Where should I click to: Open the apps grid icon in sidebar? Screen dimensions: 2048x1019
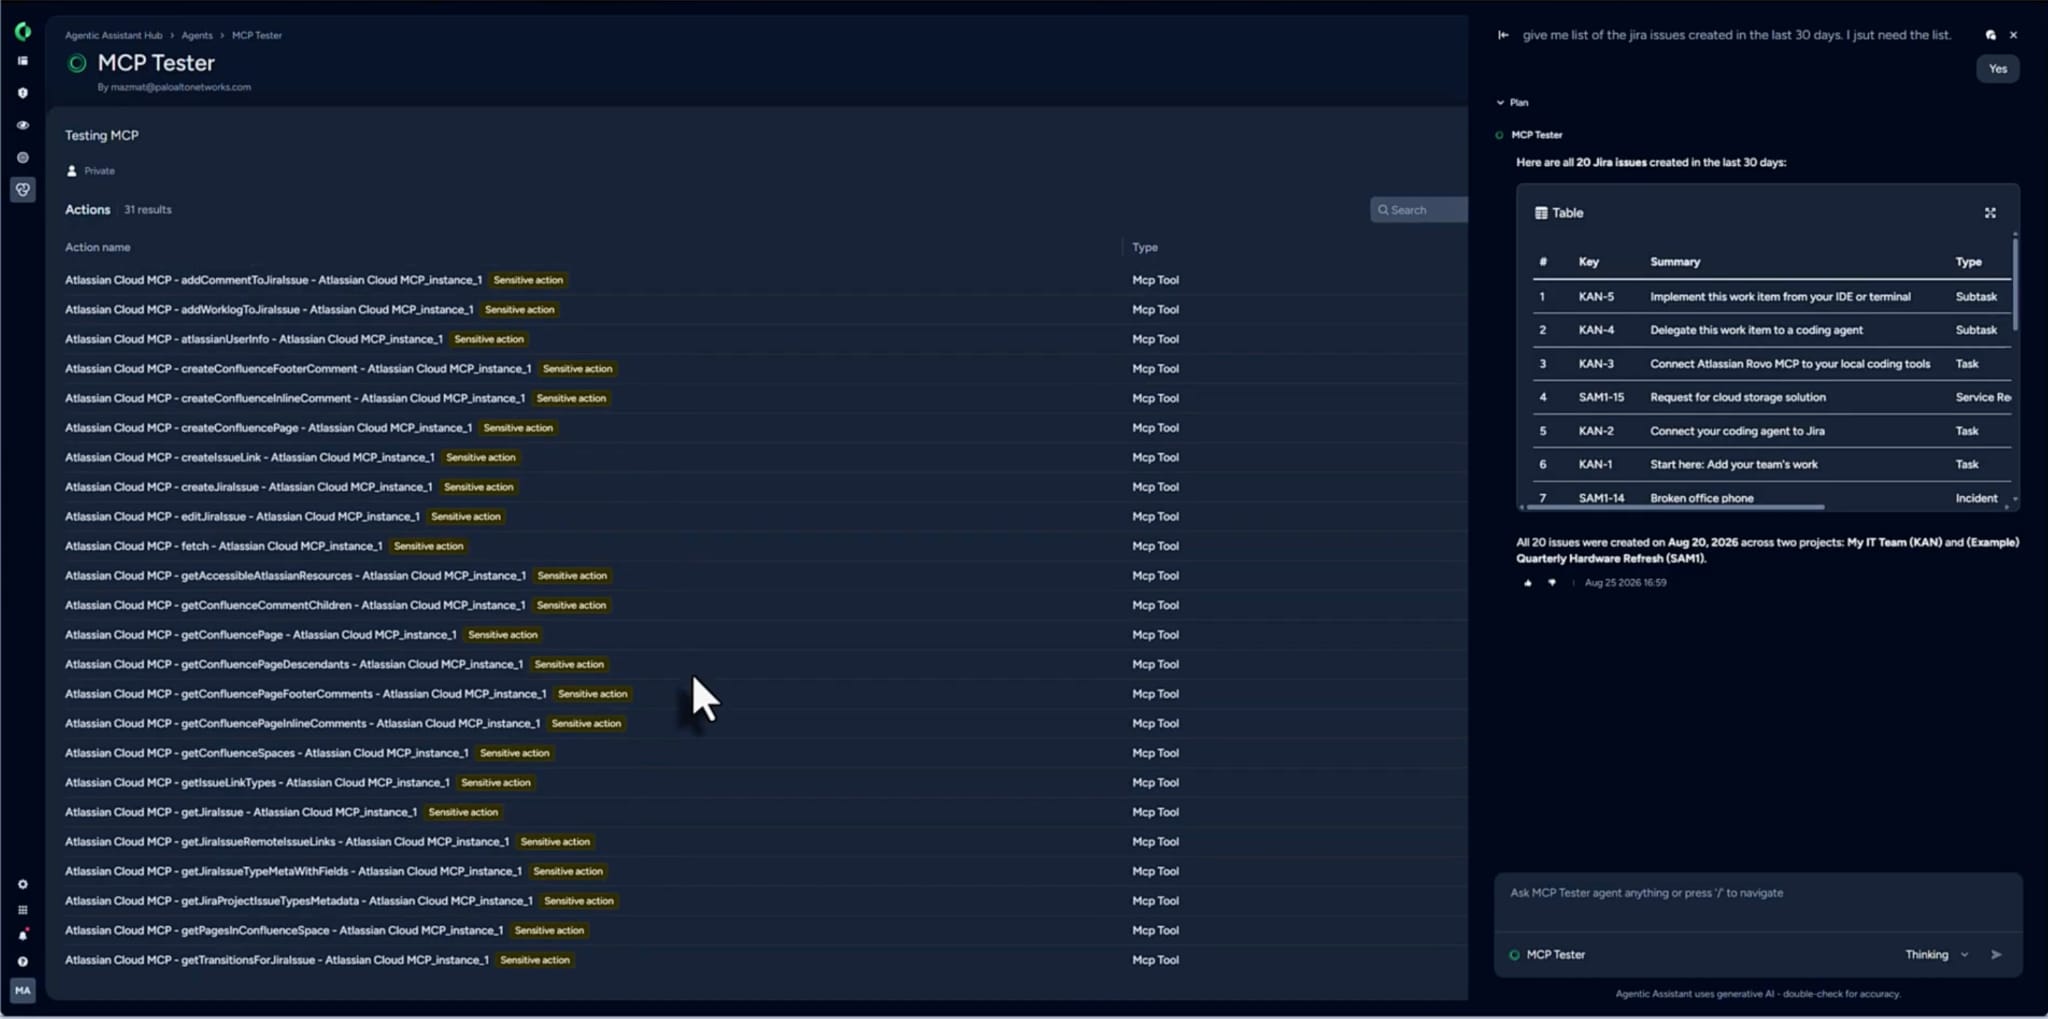click(x=22, y=910)
